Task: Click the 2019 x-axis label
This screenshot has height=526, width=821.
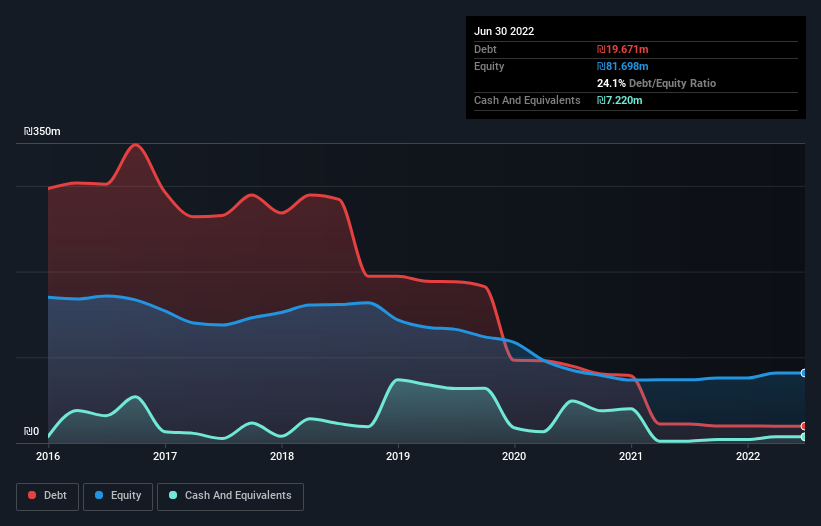Action: 398,456
